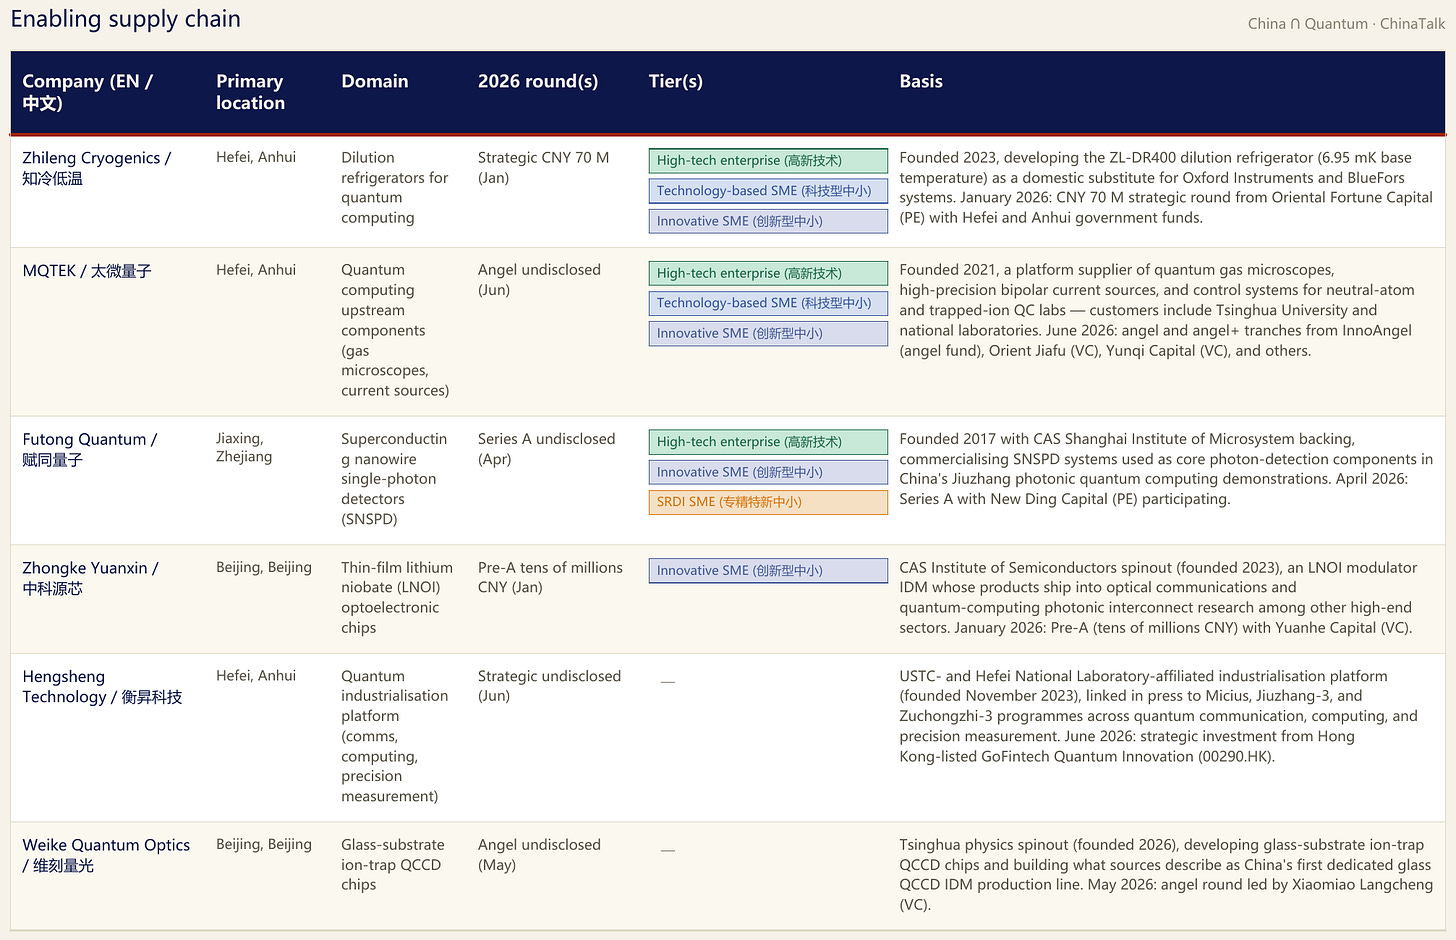Click Zhileng Cryogenics' "Innovative SME" tier badge

[768, 221]
